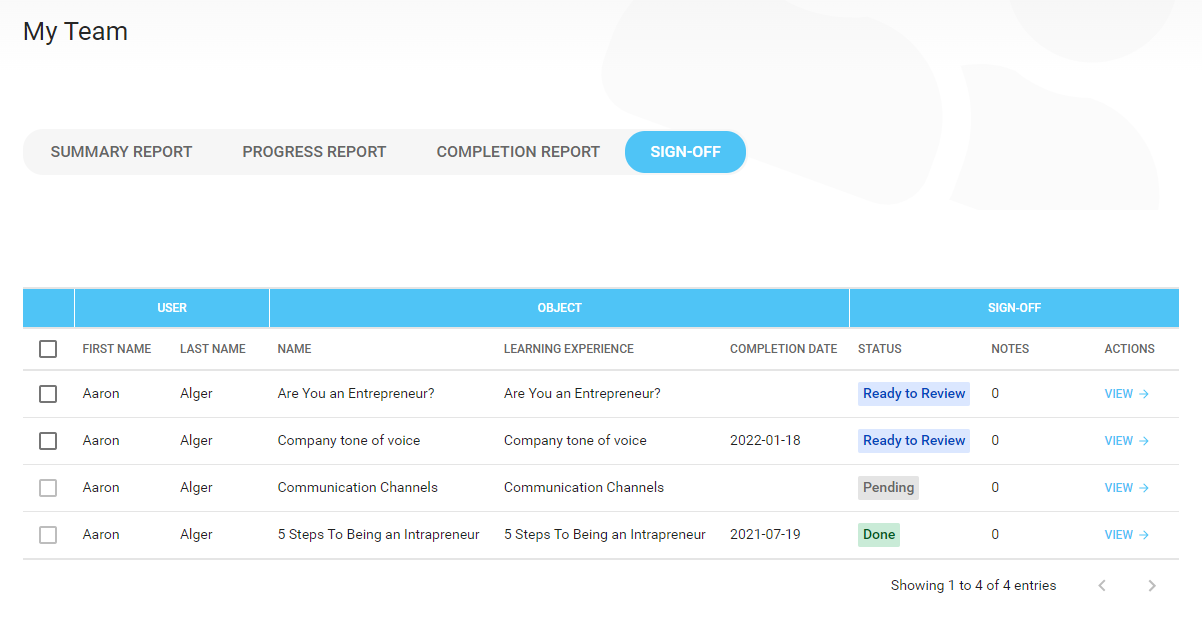1202x639 pixels.
Task: Switch to the Progress Report tab
Action: pos(314,151)
